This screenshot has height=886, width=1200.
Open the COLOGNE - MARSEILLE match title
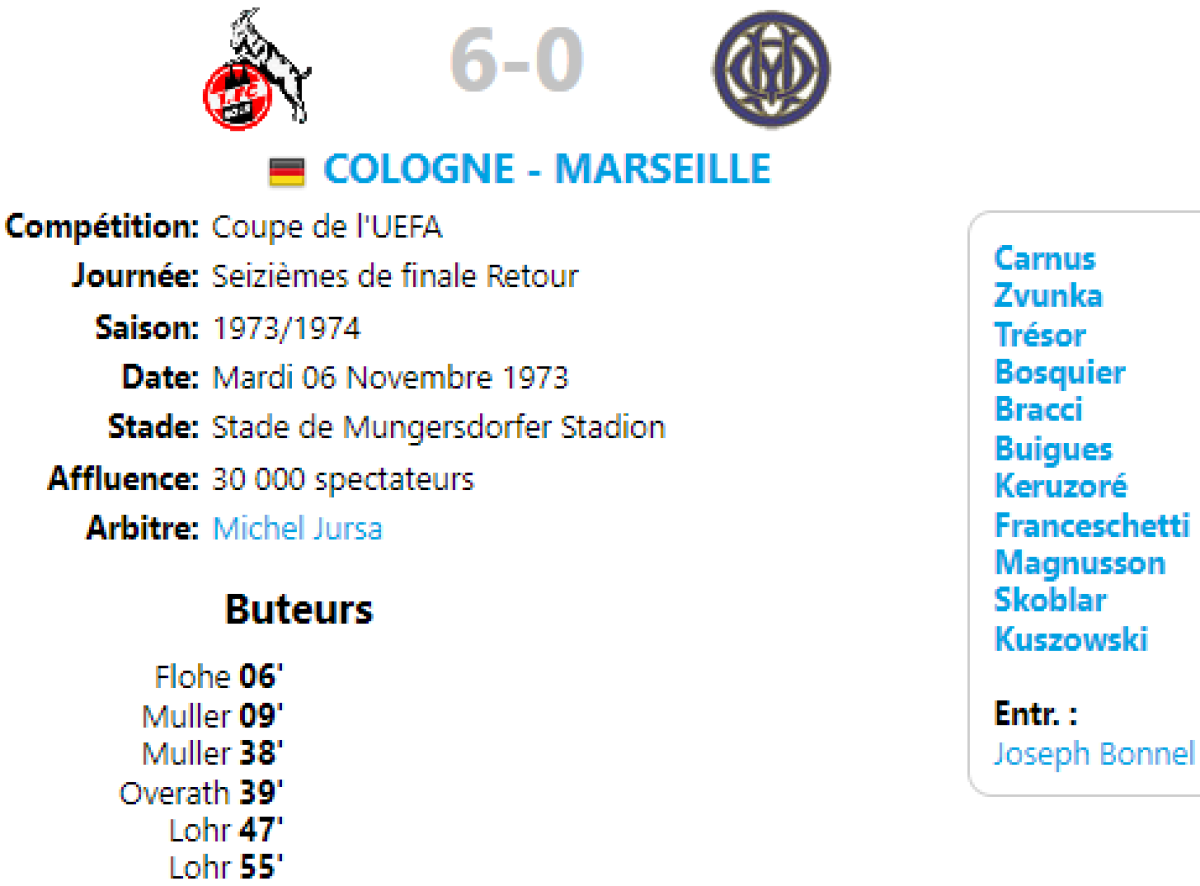click(547, 169)
